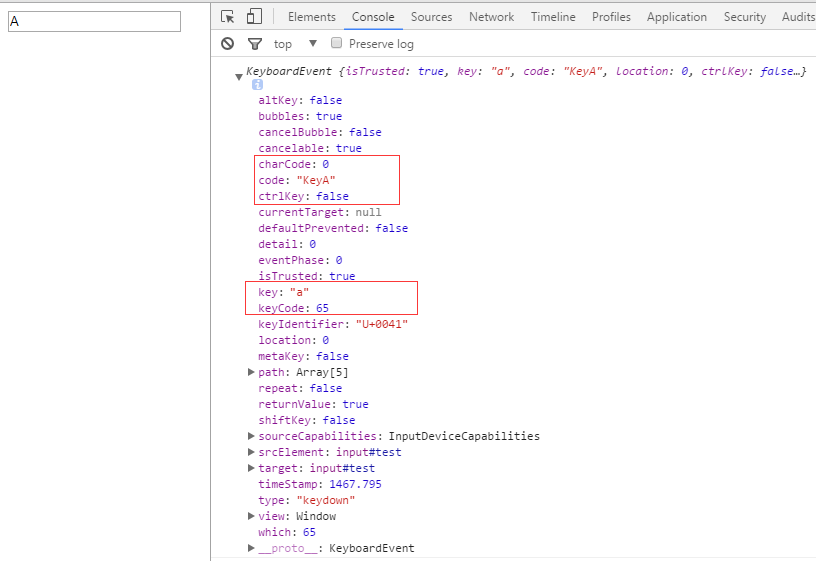
Task: Clear the console with the ban icon
Action: [227, 44]
